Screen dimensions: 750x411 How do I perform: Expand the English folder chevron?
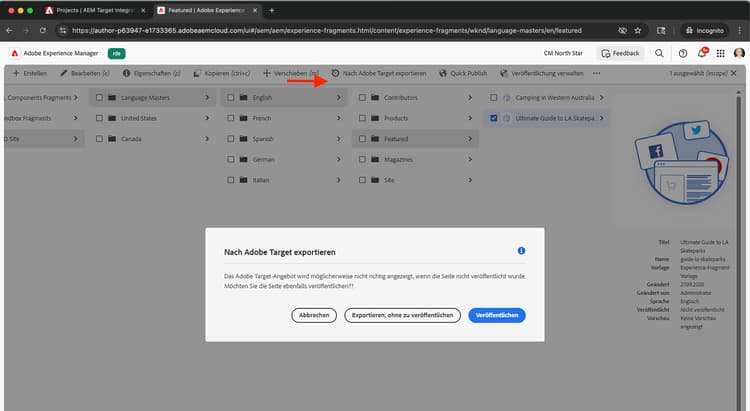pyautogui.click(x=339, y=98)
